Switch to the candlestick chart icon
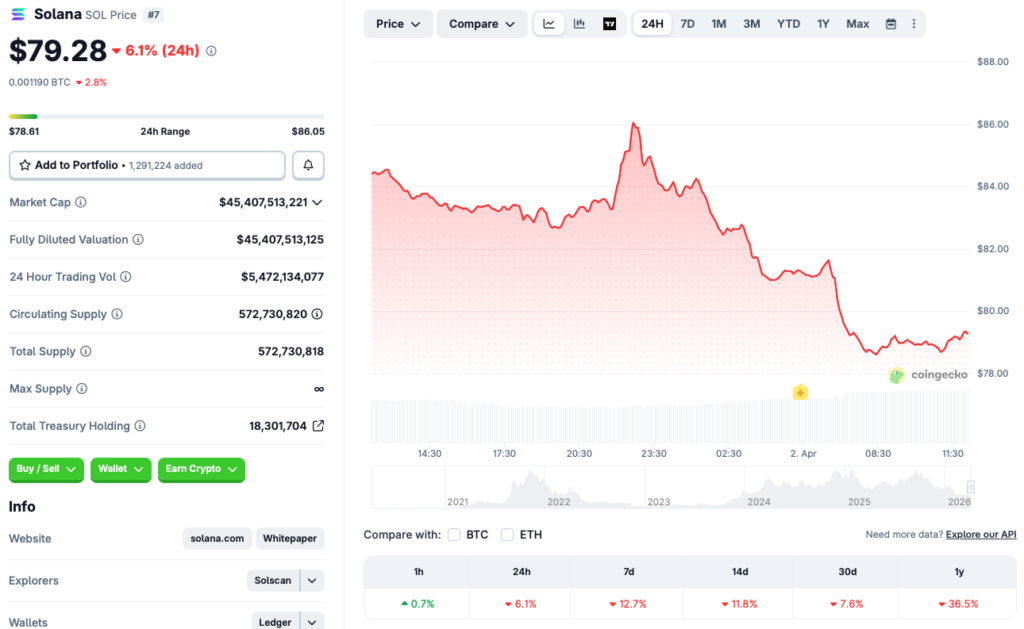Screen dimensions: 1024x629 tap(579, 22)
